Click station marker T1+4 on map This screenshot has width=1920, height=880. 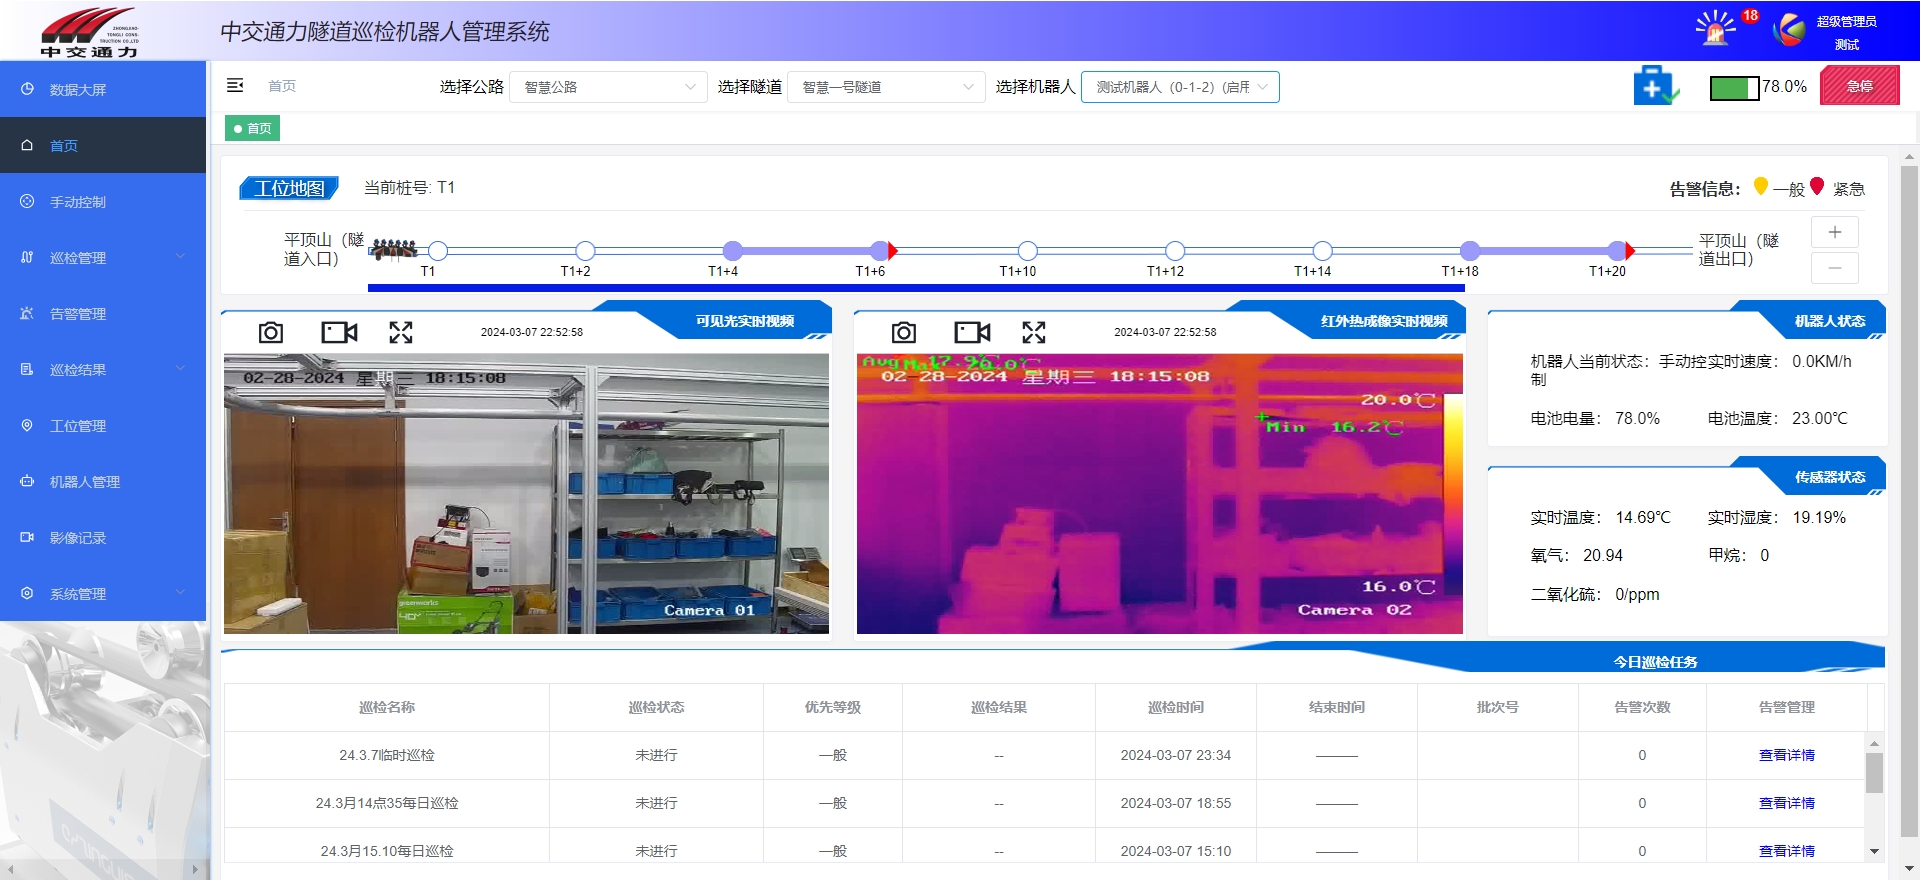pyautogui.click(x=733, y=250)
